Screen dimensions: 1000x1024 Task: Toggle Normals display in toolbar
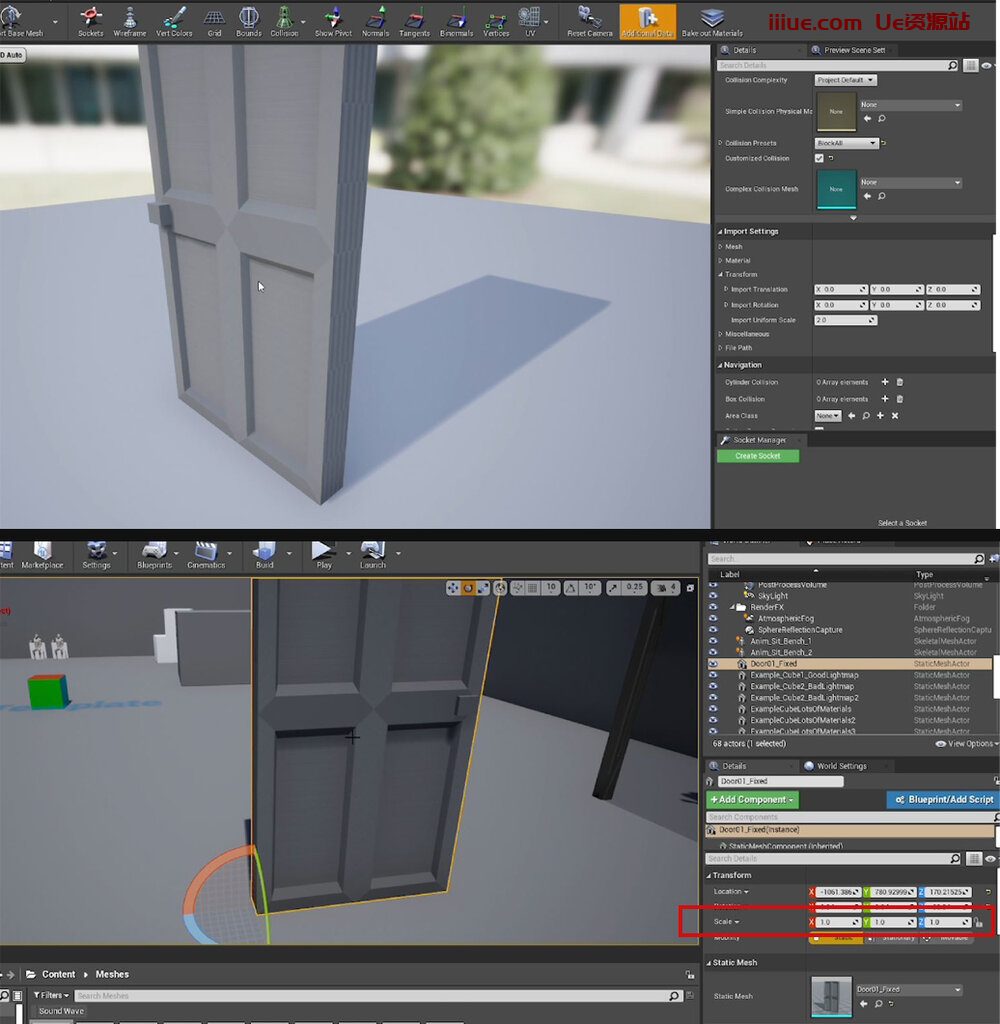(375, 20)
